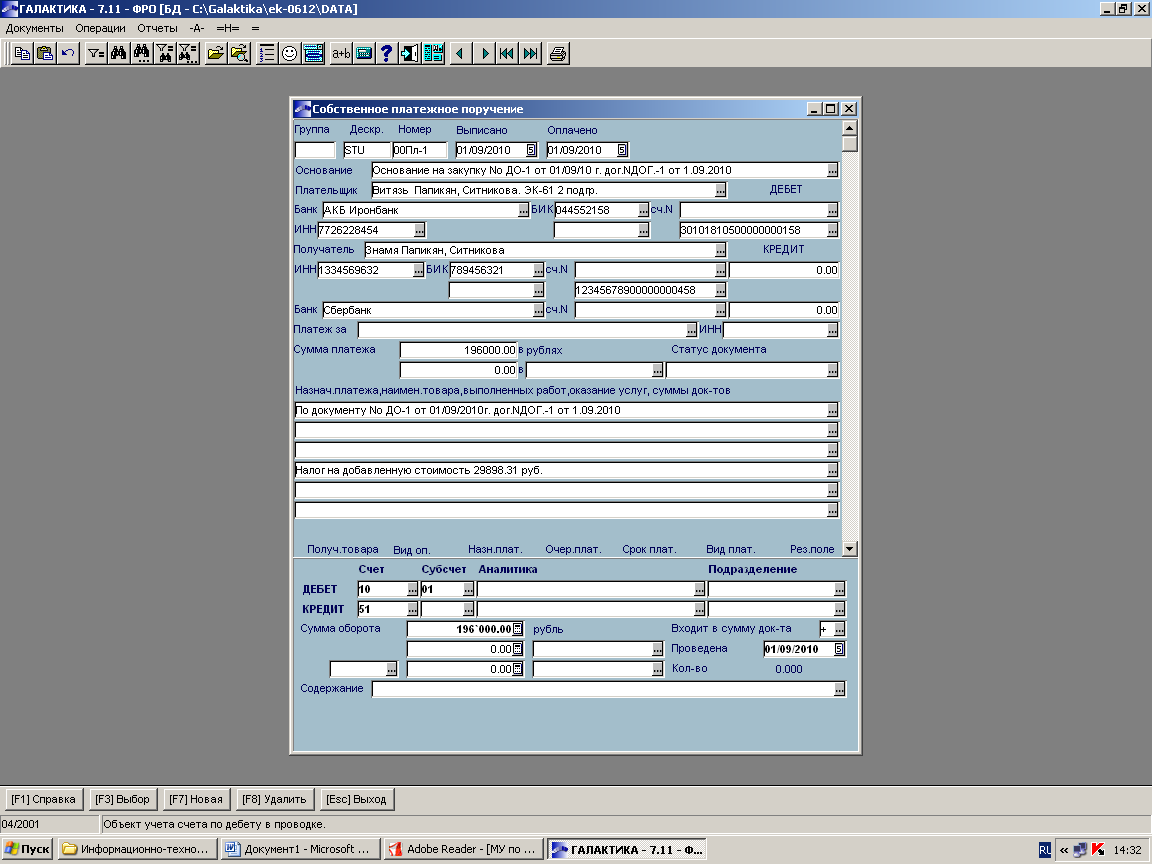Open selection button for Основание field

(x=832, y=170)
